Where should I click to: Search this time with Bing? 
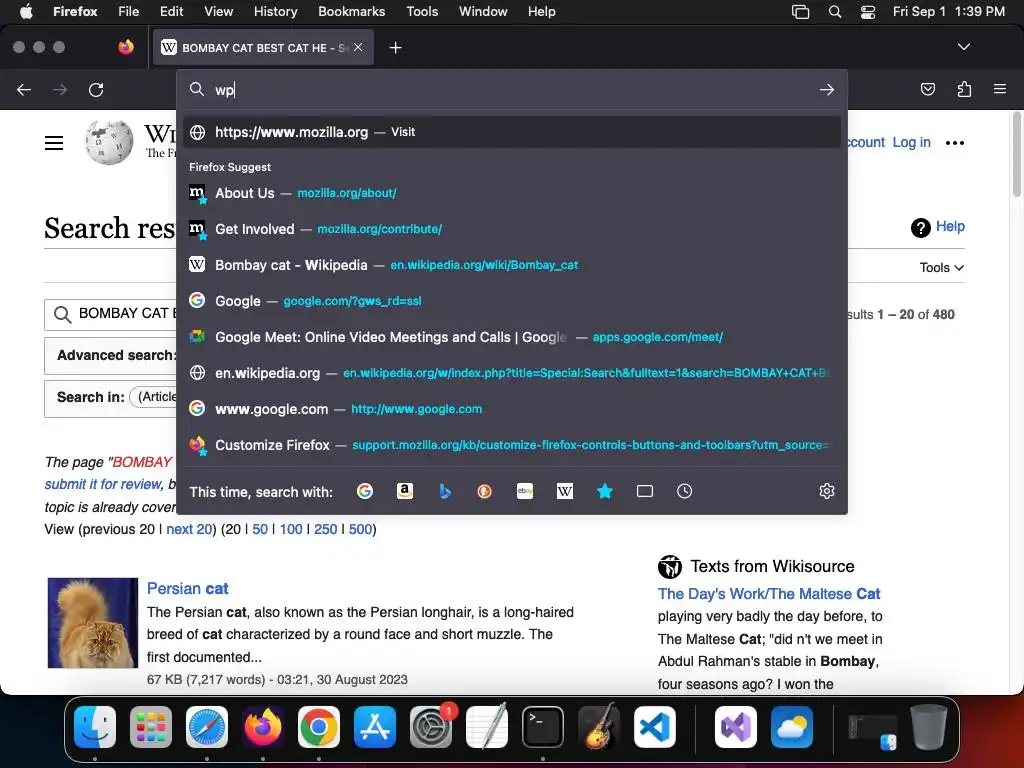[445, 491]
